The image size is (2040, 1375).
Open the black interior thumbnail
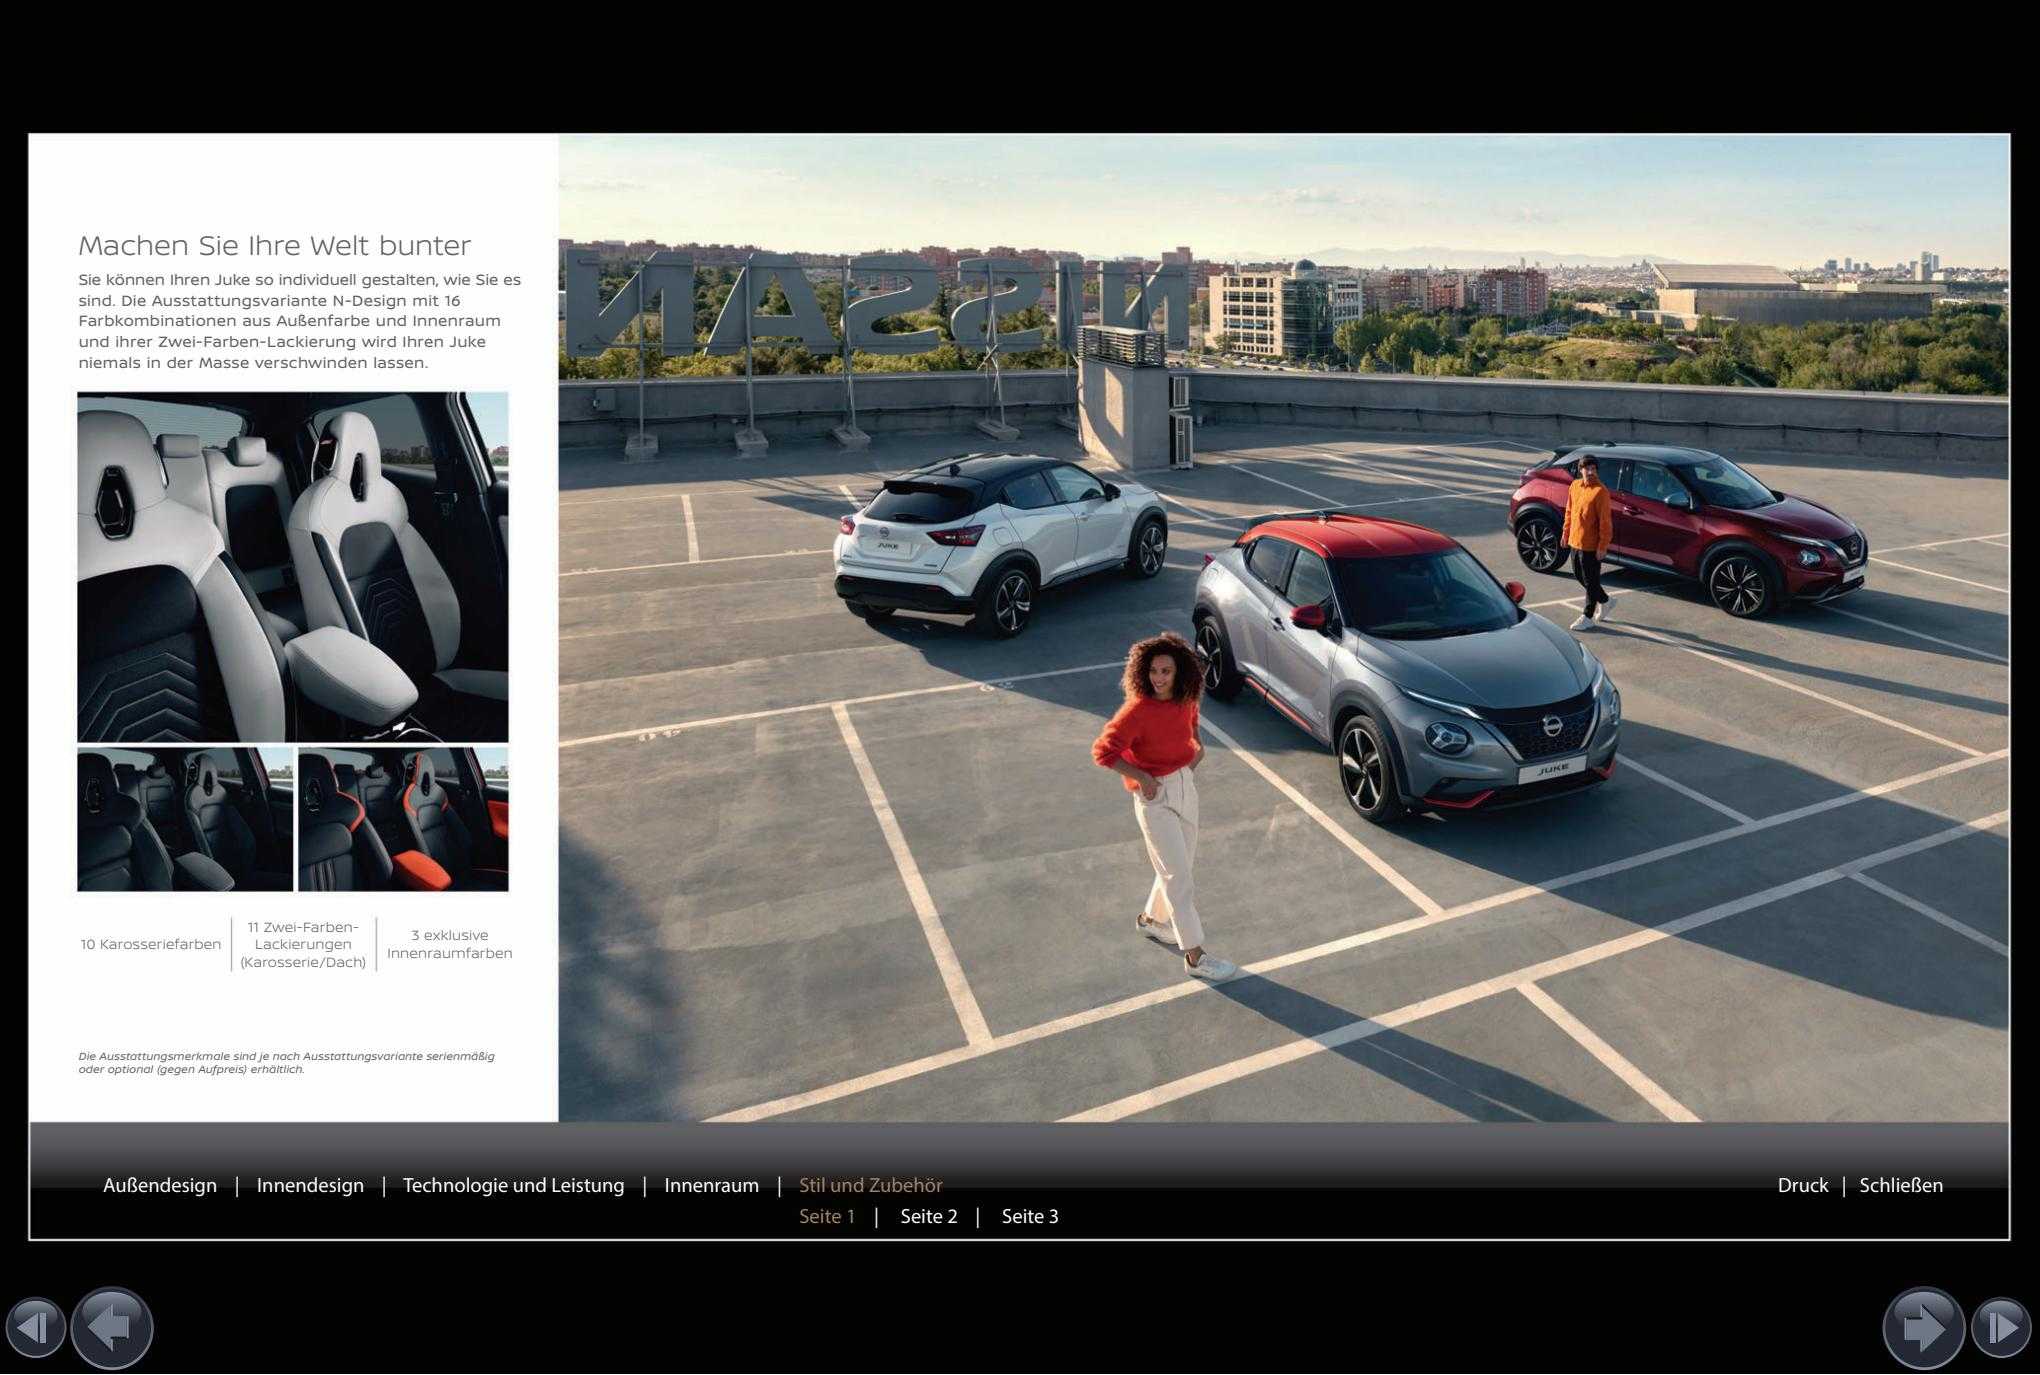(185, 819)
